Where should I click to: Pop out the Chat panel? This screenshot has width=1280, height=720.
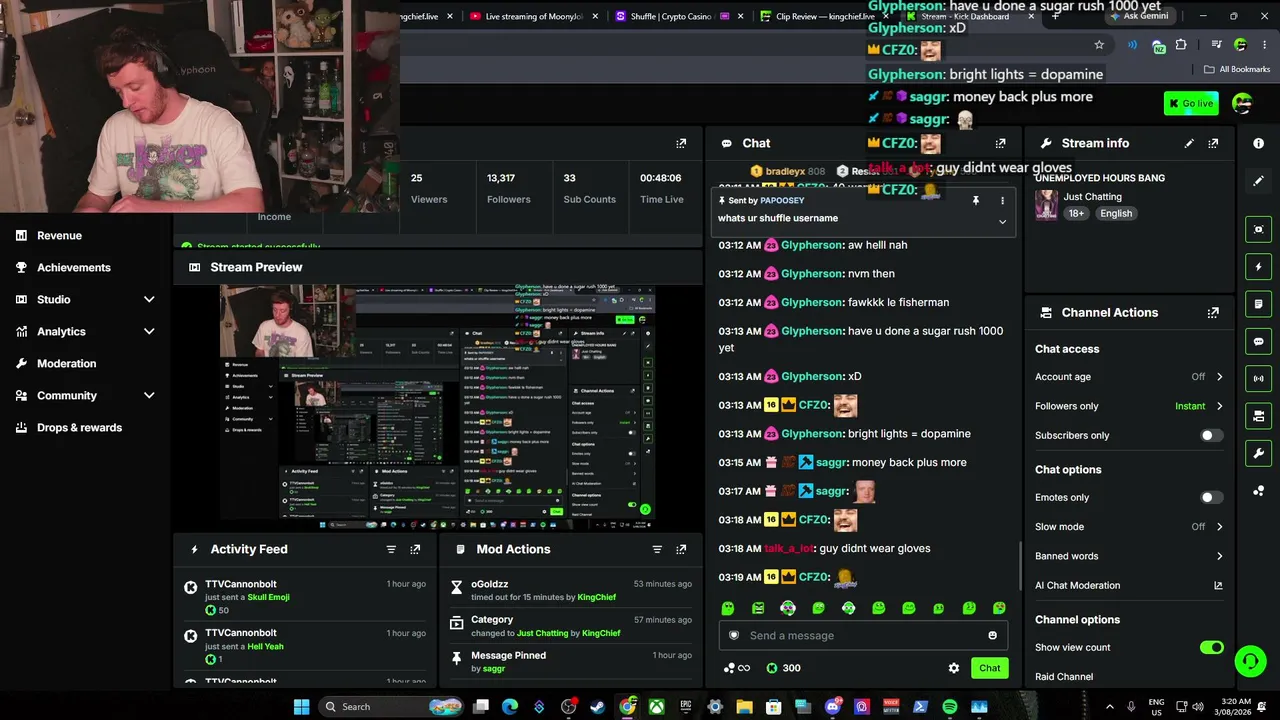point(1000,143)
